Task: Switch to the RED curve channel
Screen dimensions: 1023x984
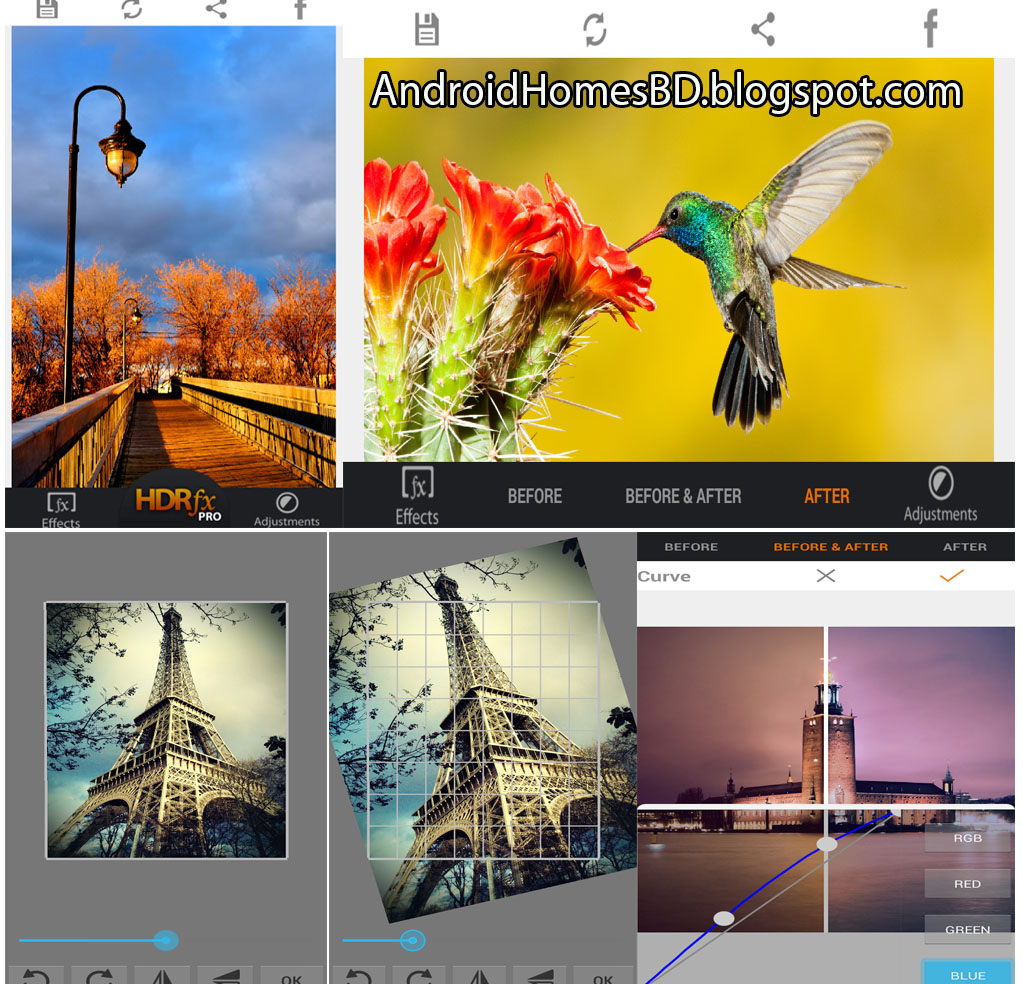Action: pos(966,883)
